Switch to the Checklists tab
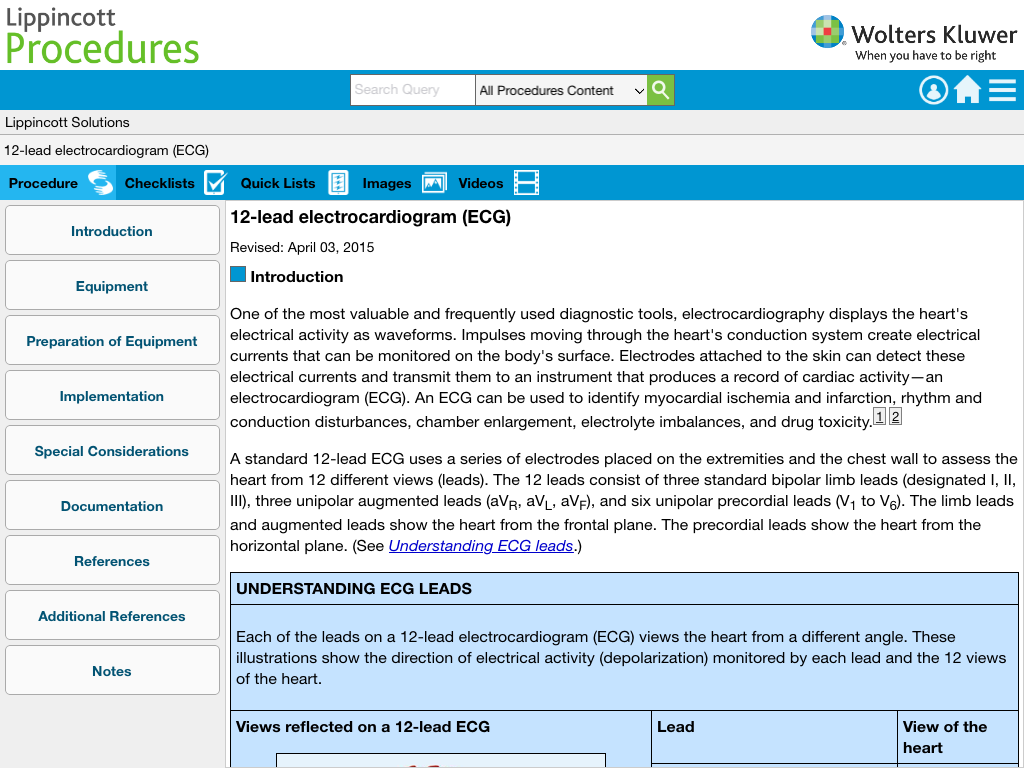The height and width of the screenshot is (768, 1024). tap(174, 183)
